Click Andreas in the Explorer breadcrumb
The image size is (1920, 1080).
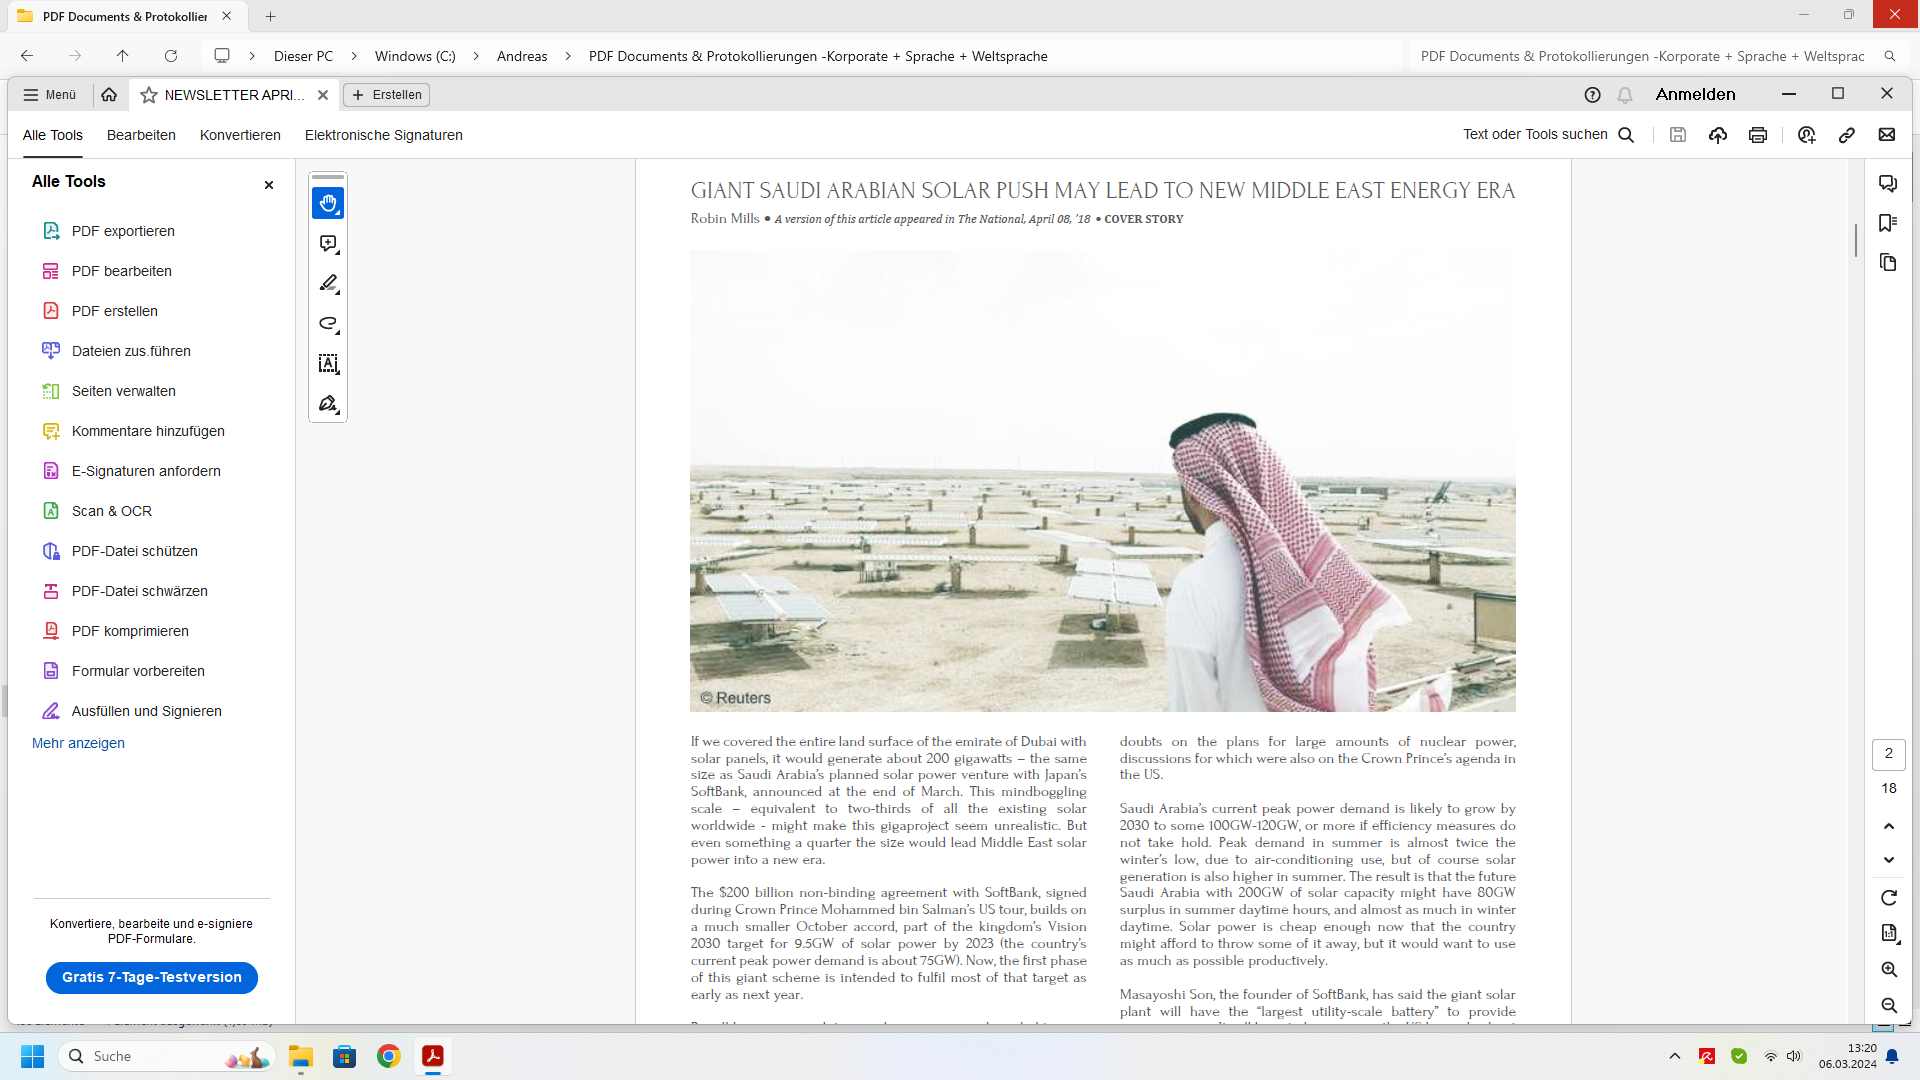click(522, 56)
